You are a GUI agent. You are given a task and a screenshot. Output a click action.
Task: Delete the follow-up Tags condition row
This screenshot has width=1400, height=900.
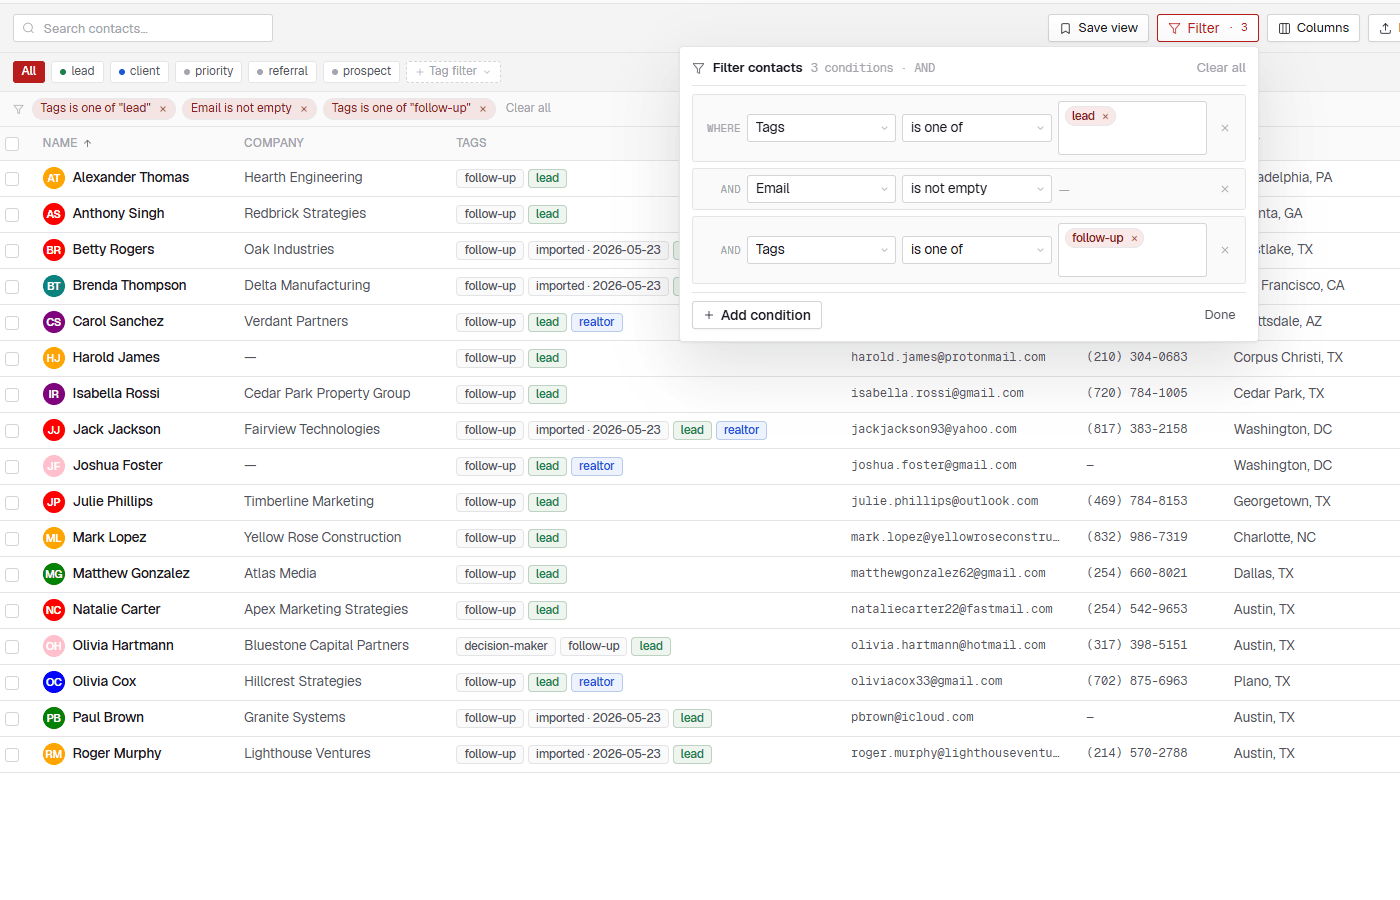coord(1225,250)
